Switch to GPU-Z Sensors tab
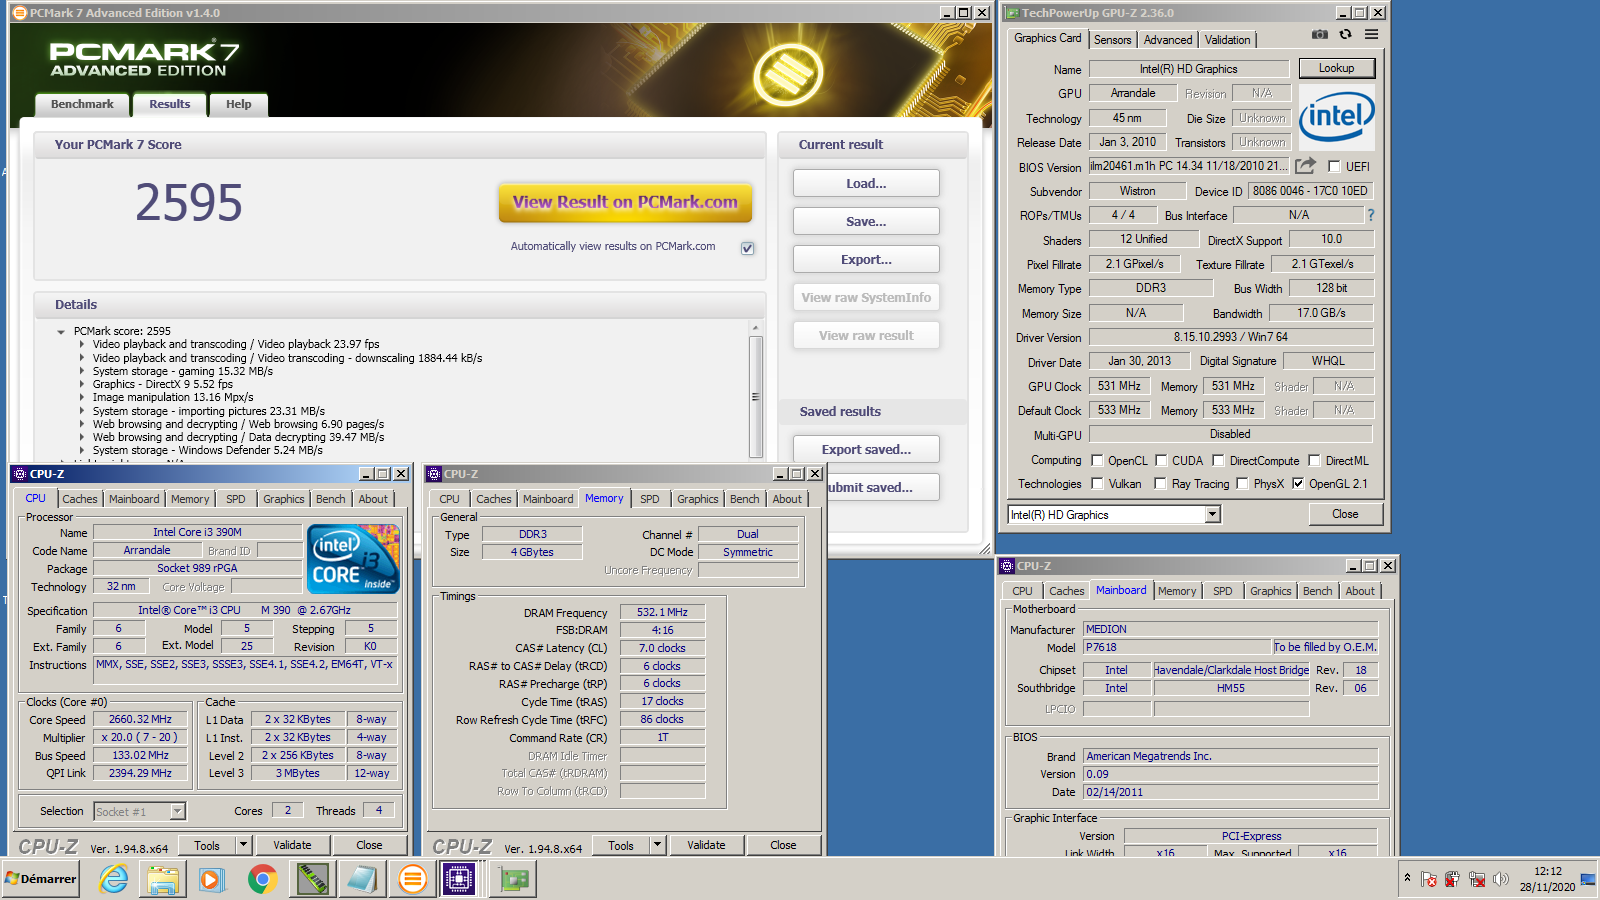Image resolution: width=1600 pixels, height=900 pixels. coord(1112,39)
